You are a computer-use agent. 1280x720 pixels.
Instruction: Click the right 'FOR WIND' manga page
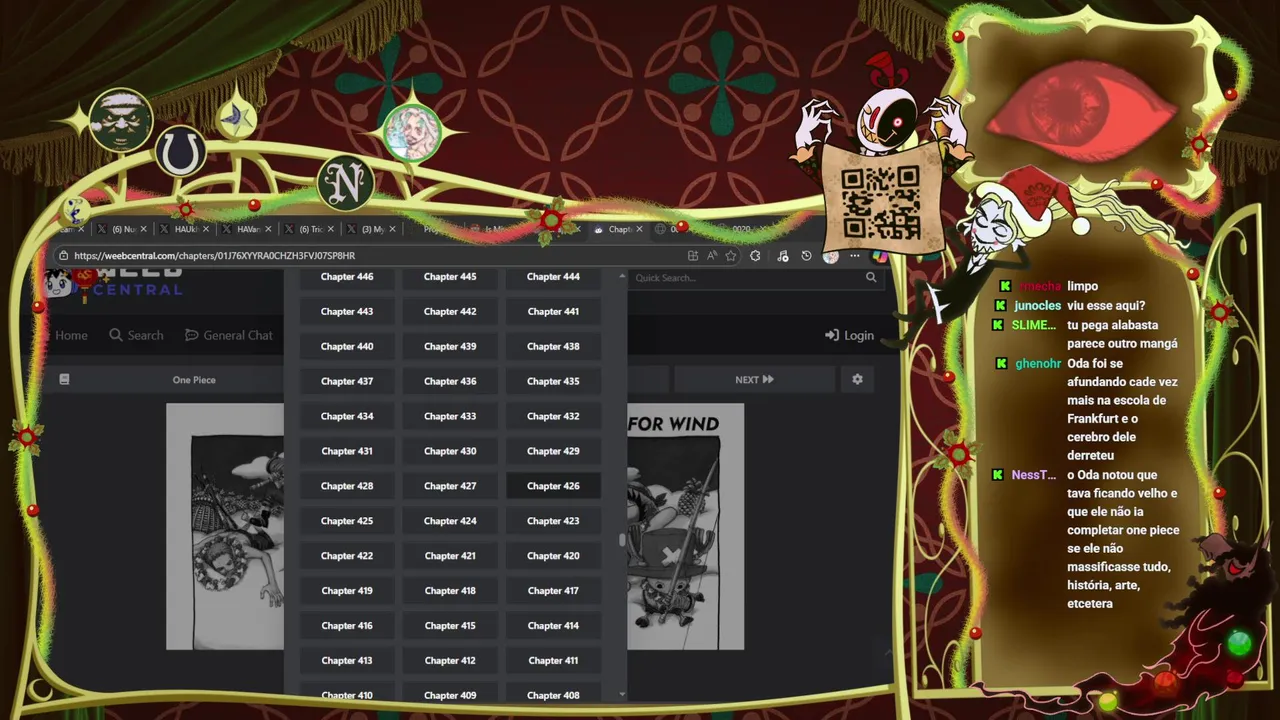click(x=685, y=527)
